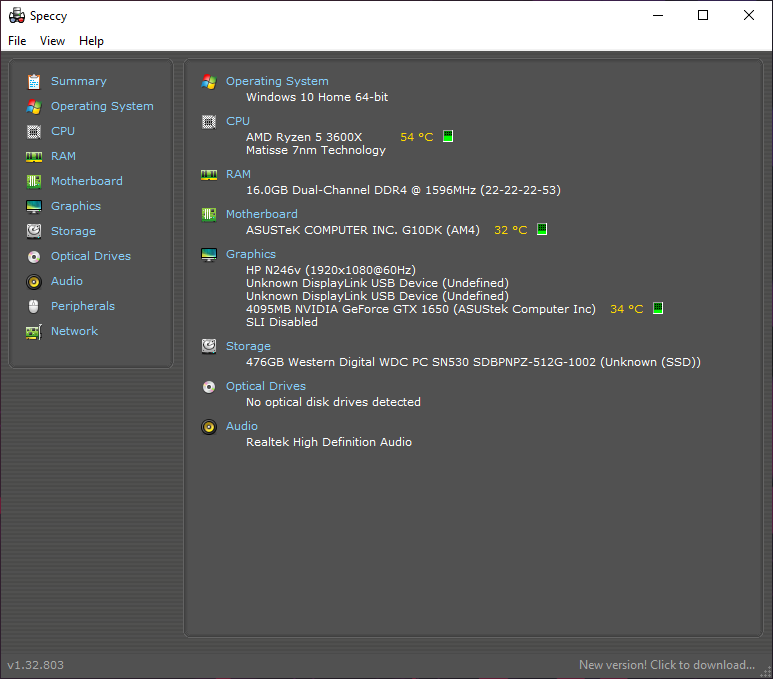Screen dimensions: 773x679
Task: Click the RAM stick icon in sidebar
Action: coord(34,157)
